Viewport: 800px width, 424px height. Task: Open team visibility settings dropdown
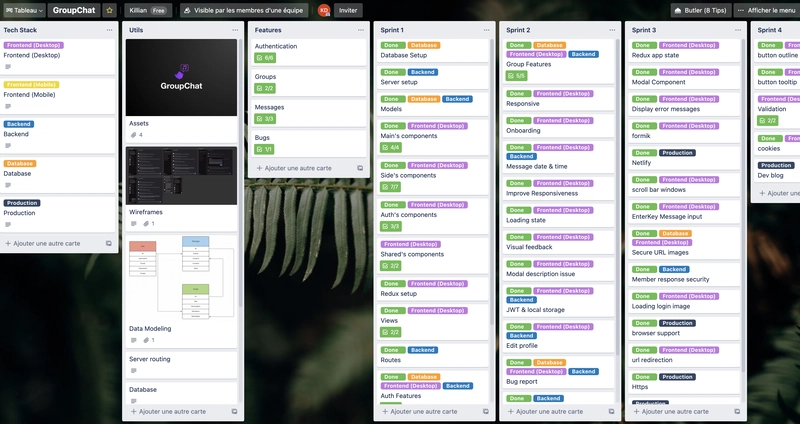[244, 10]
